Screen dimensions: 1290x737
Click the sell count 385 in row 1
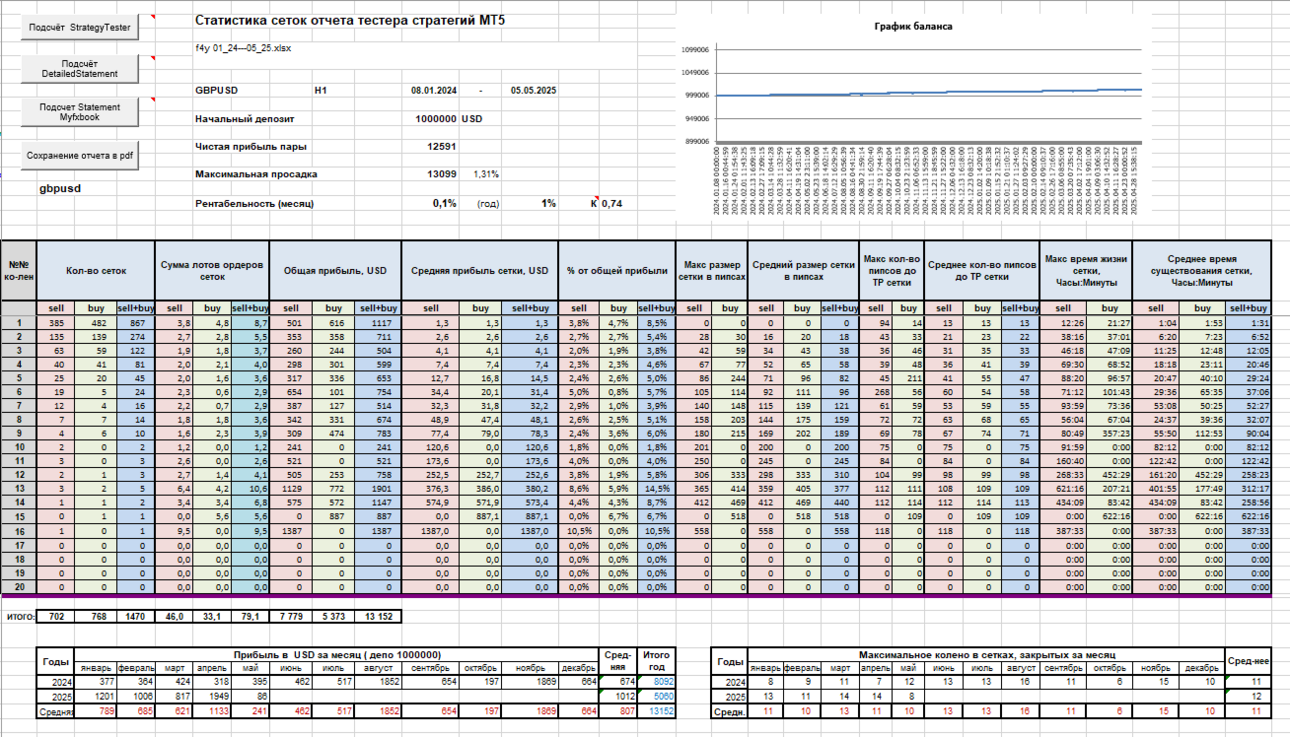pos(56,323)
